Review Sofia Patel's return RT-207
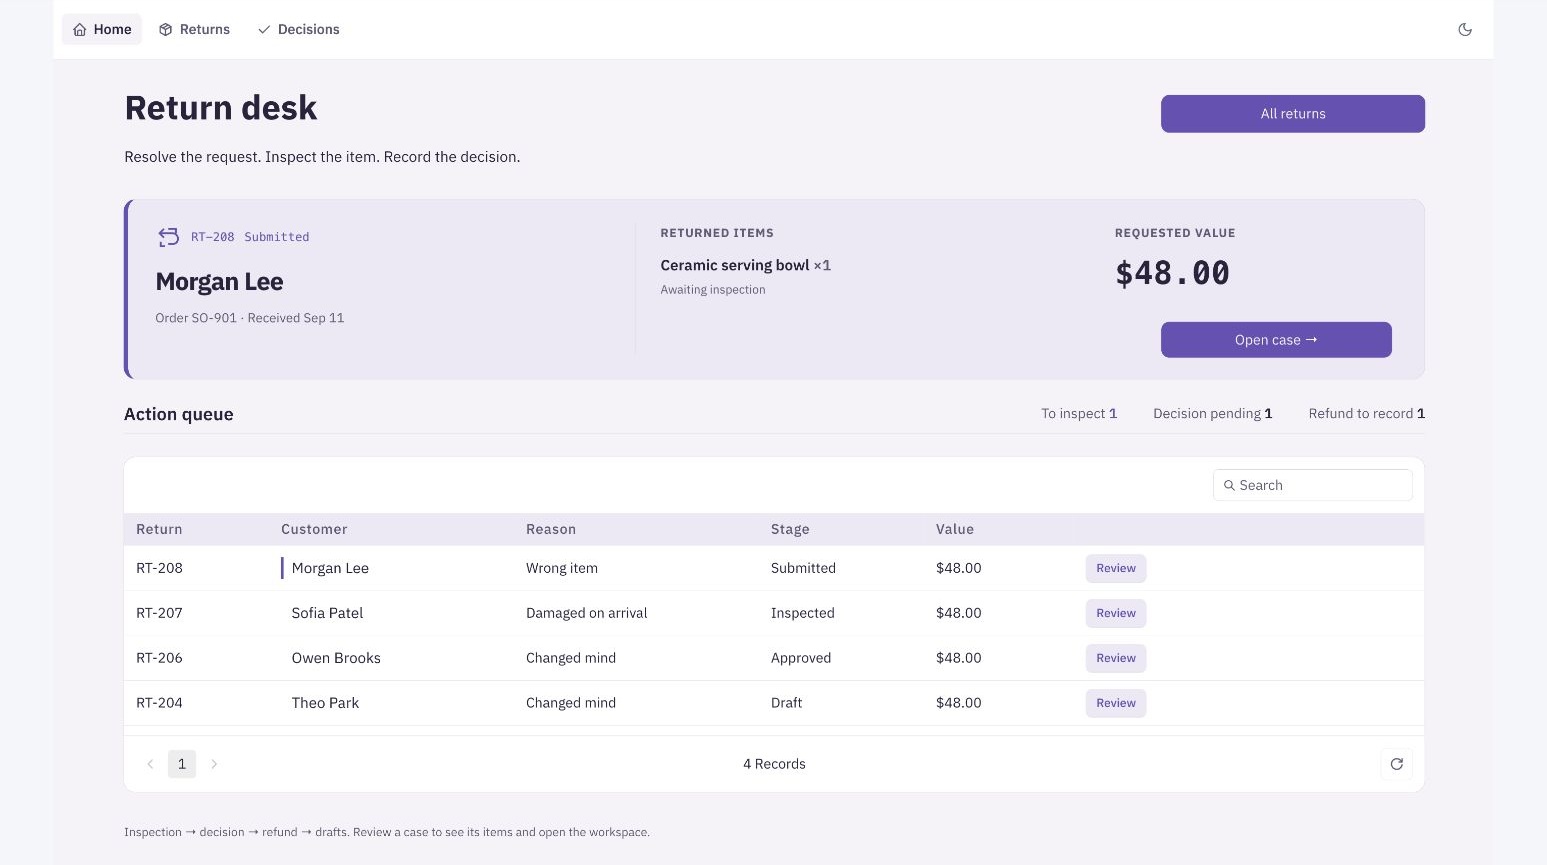This screenshot has height=865, width=1547. pyautogui.click(x=1116, y=613)
